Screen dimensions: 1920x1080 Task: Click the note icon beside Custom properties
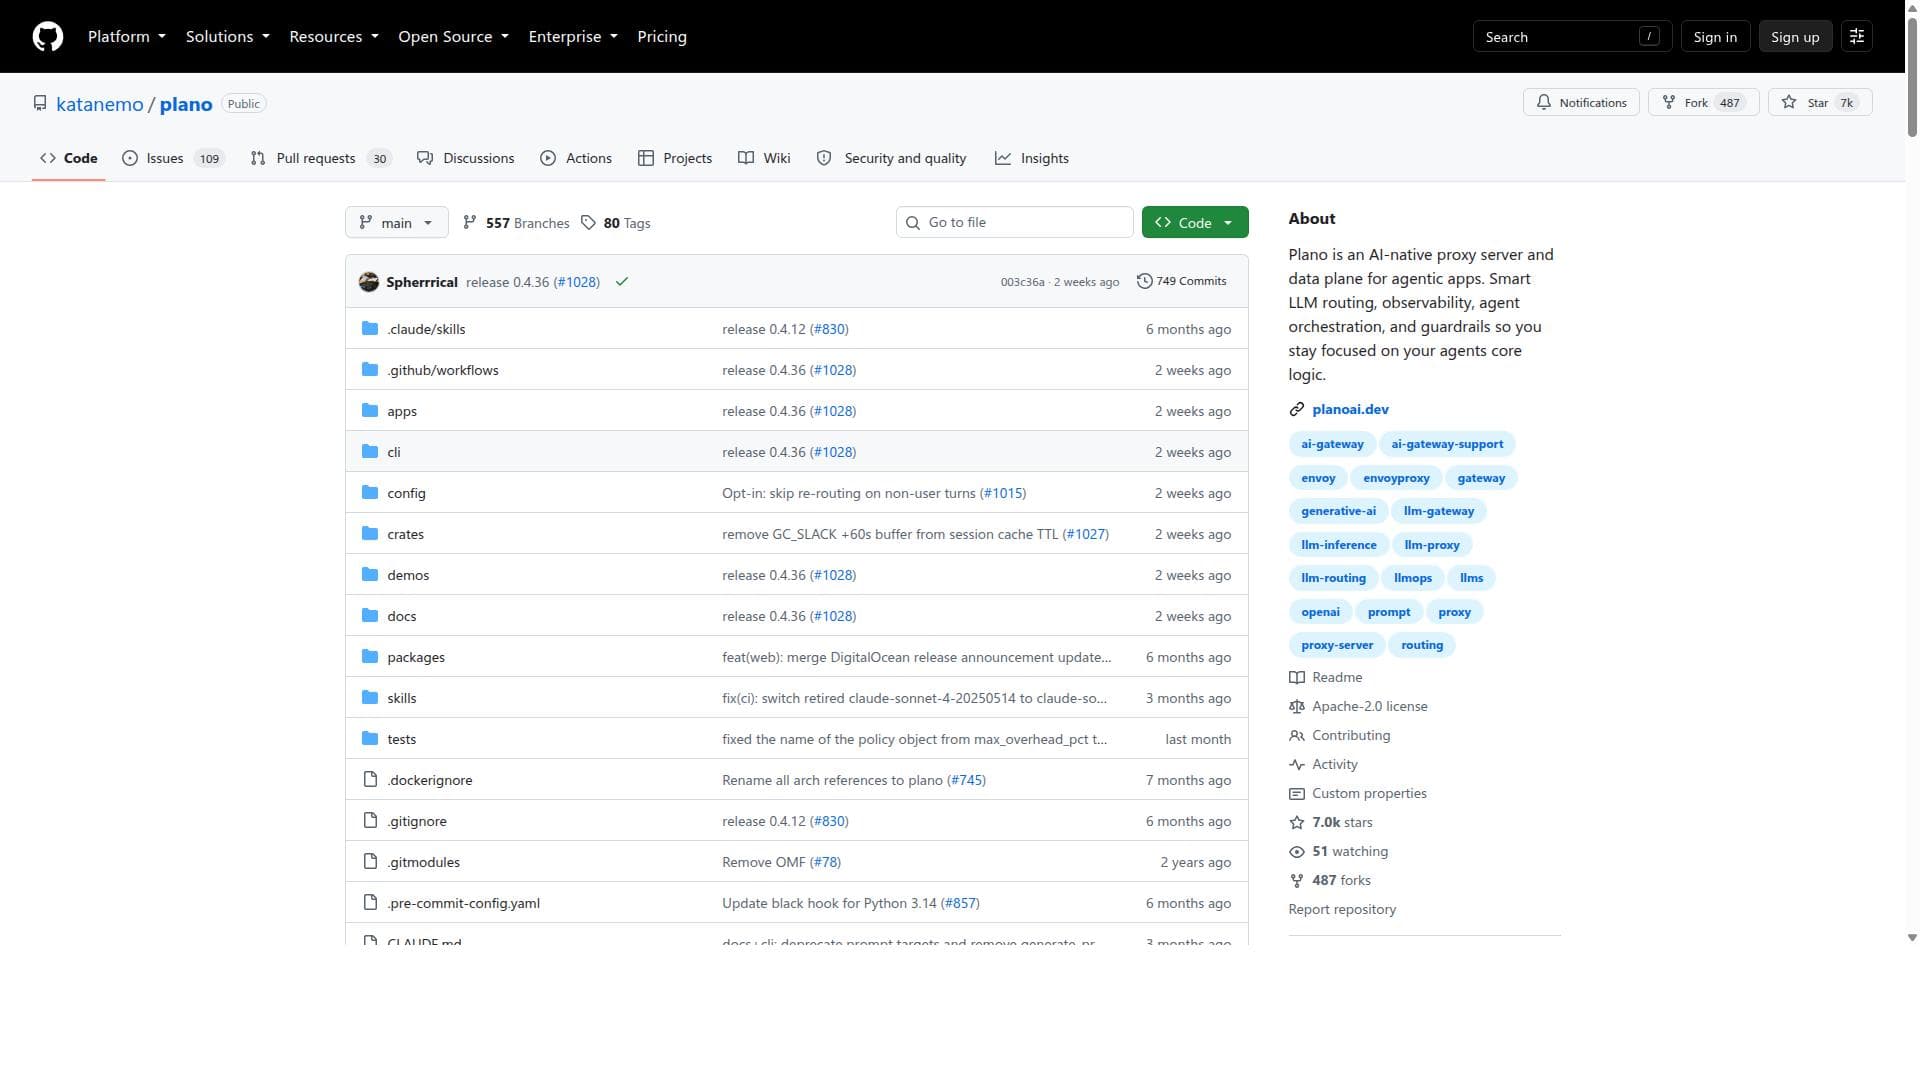tap(1297, 794)
